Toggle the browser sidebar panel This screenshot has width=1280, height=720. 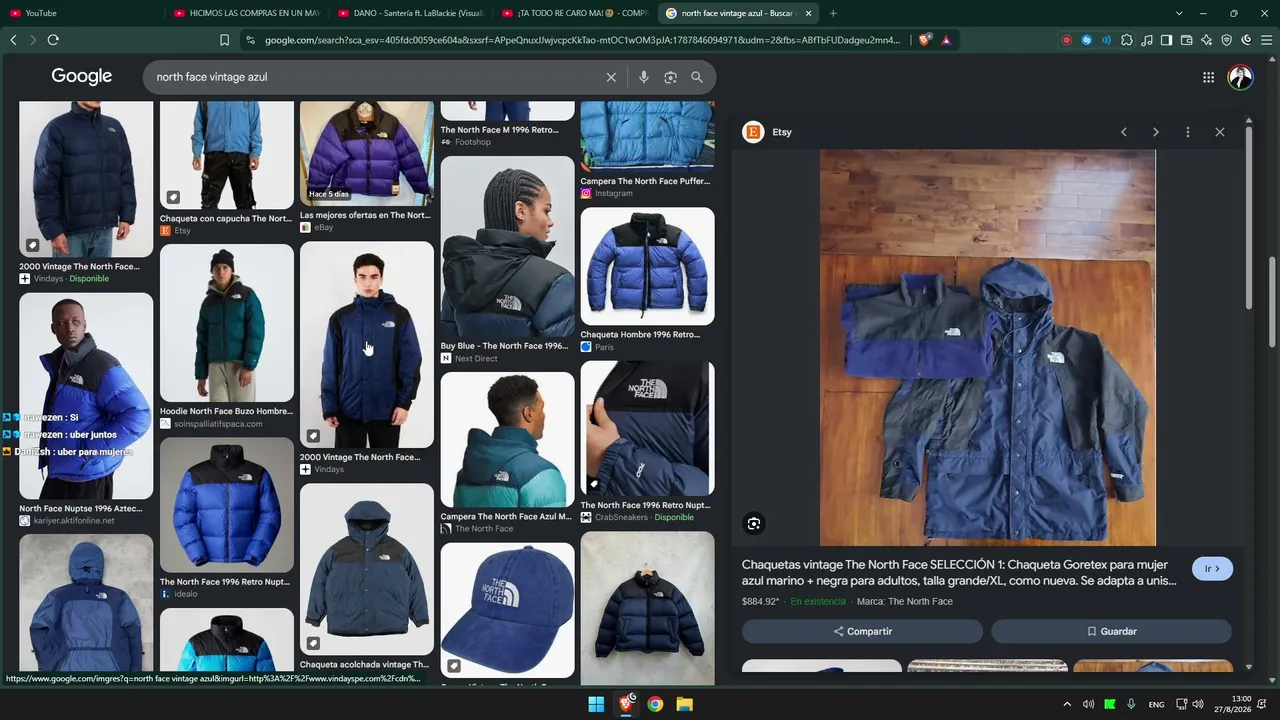click(1166, 40)
